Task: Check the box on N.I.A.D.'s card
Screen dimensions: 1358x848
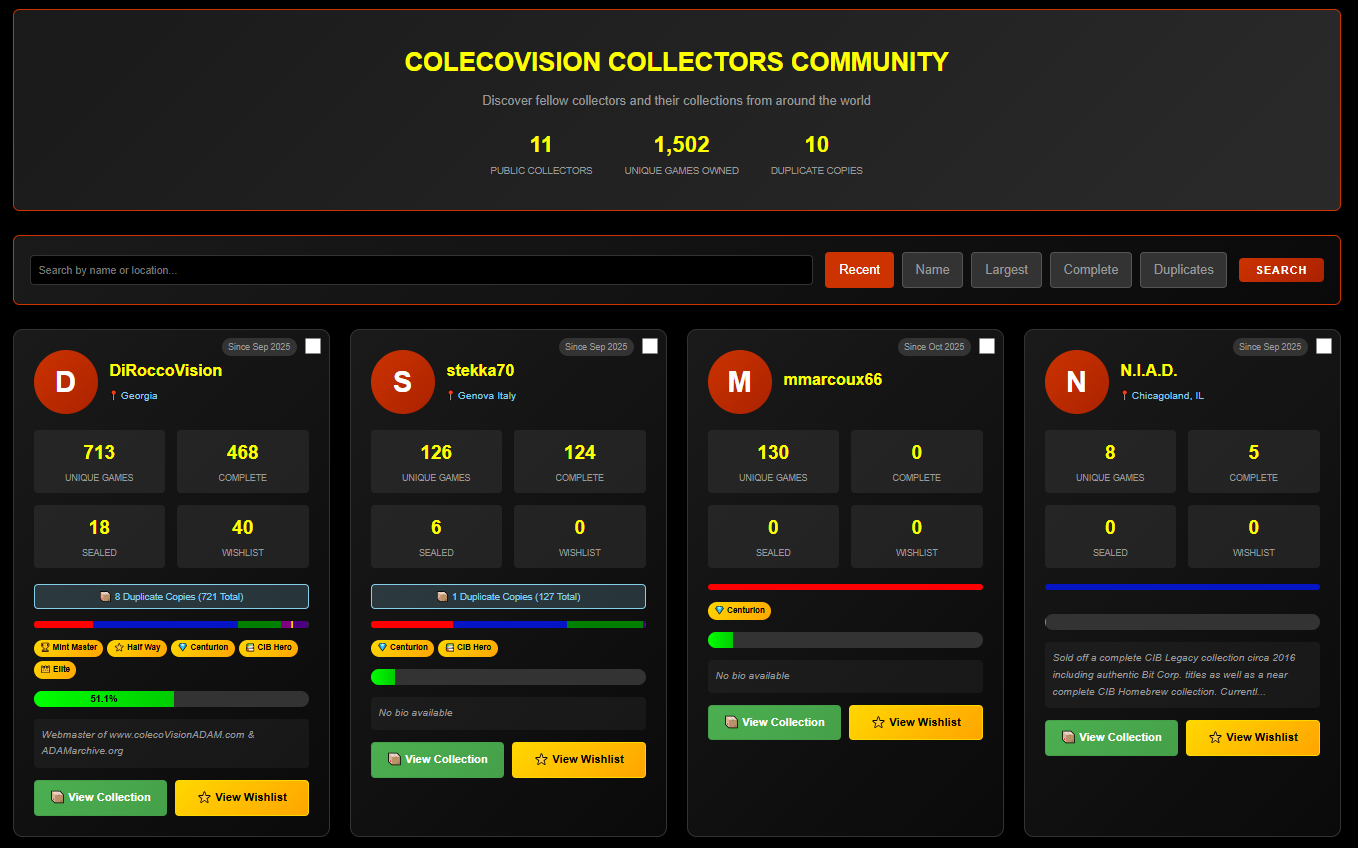Action: click(x=1324, y=346)
